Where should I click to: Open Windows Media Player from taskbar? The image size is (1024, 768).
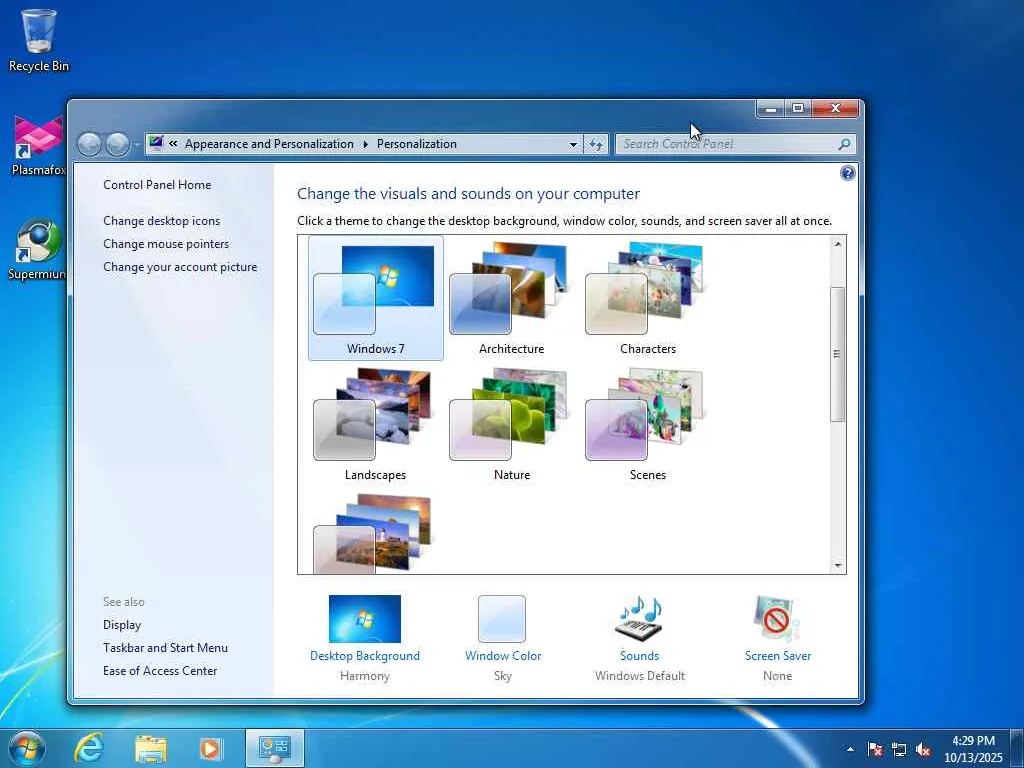pos(211,748)
